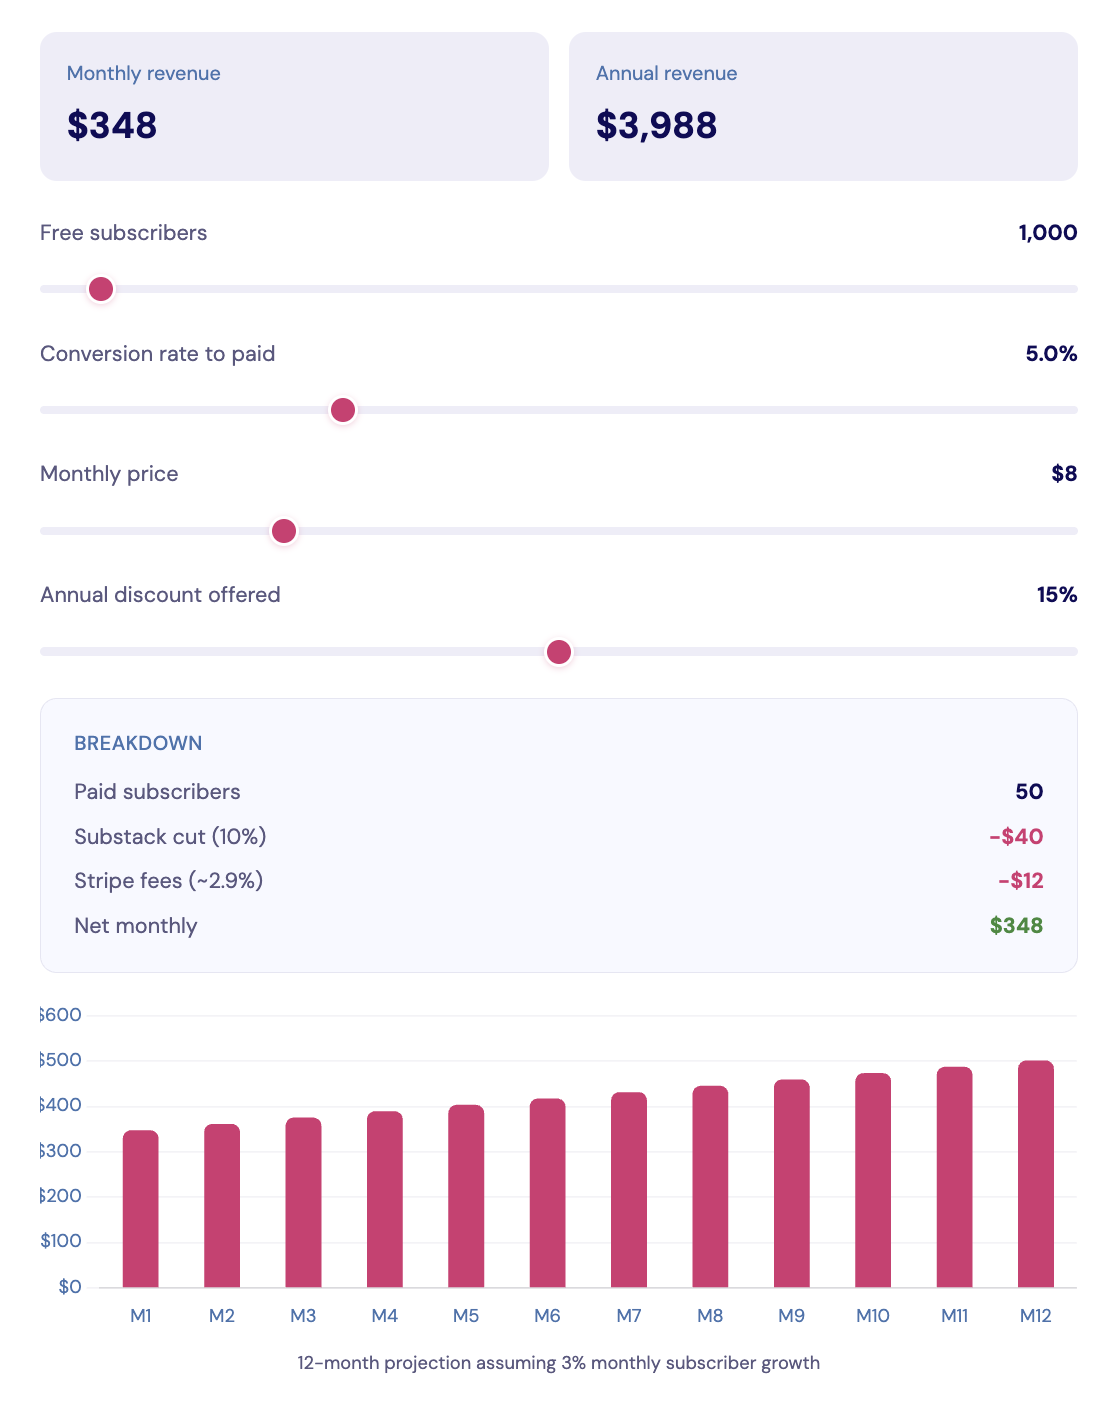
Task: Click the Net monthly $348 figure
Action: point(1016,925)
